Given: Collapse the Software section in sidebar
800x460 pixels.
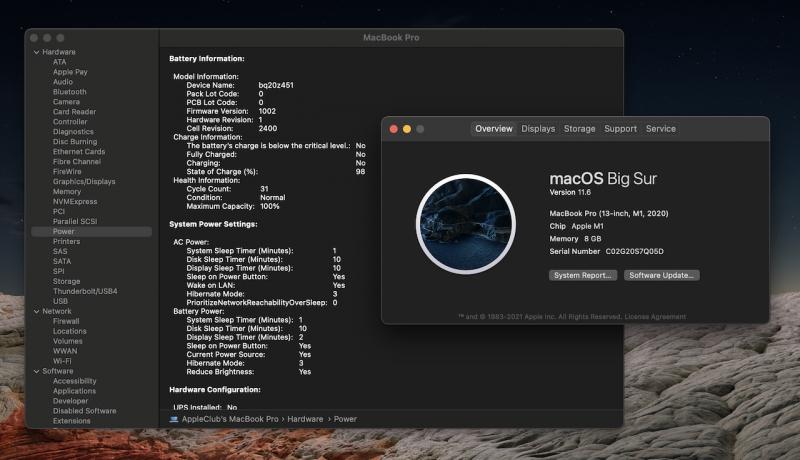Looking at the screenshot, I should [36, 371].
